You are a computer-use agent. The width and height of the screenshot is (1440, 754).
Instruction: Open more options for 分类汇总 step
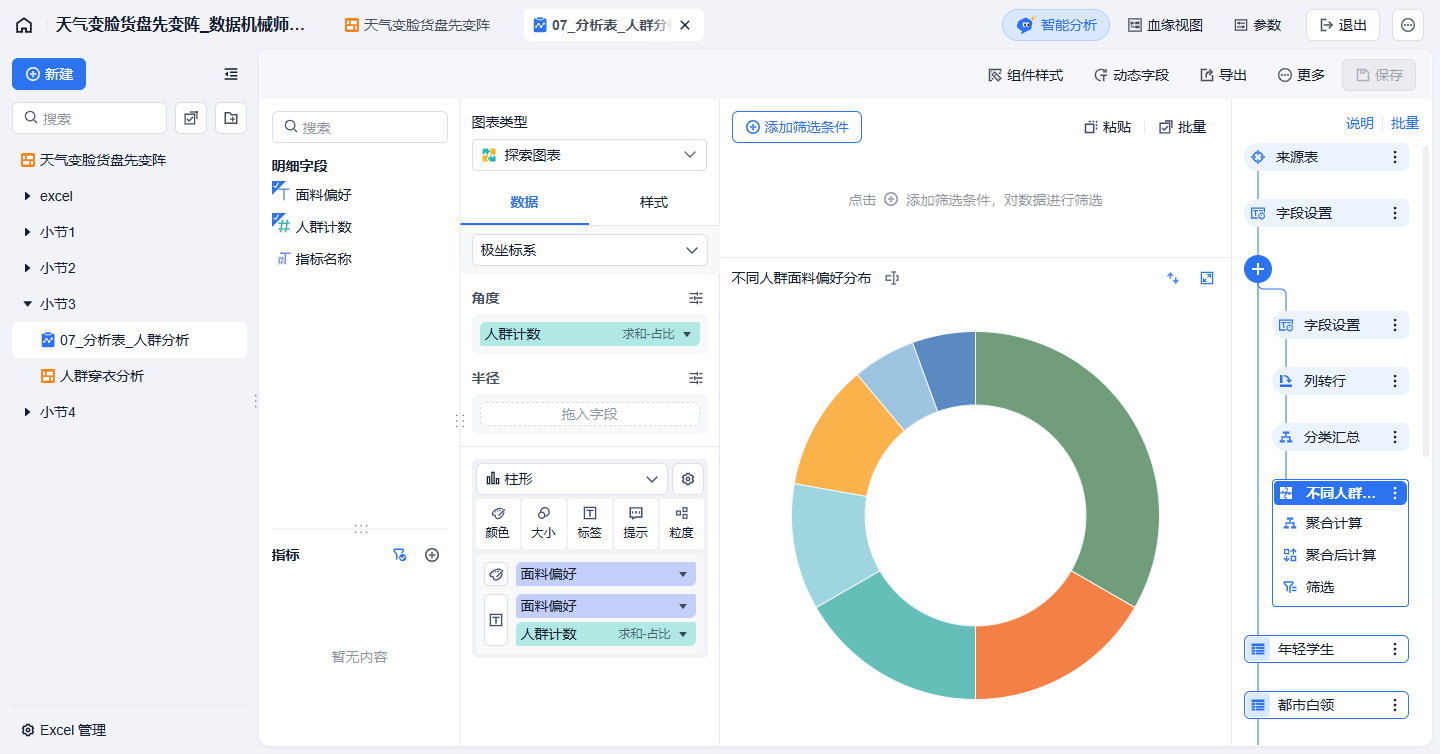point(1395,437)
